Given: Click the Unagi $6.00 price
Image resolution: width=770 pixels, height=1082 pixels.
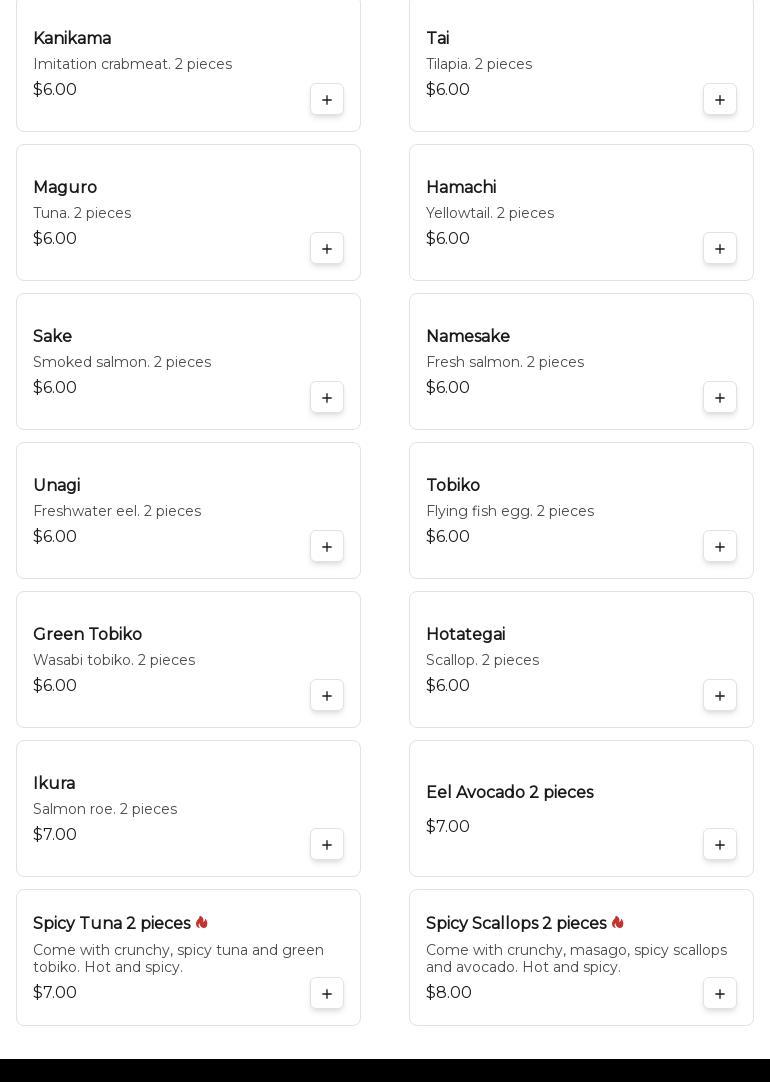Looking at the screenshot, I should [55, 537].
